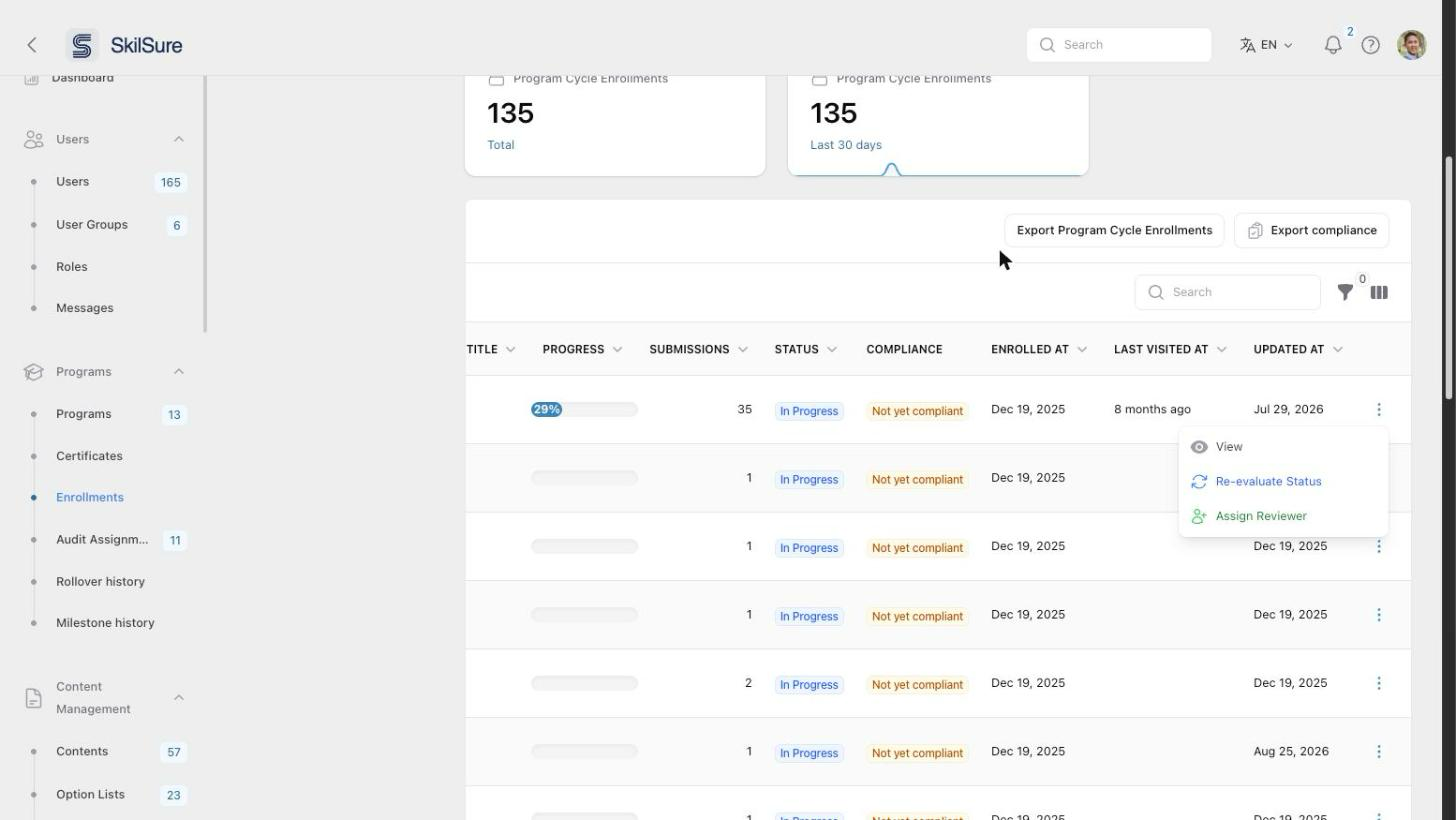Choose Assign Reviewer menu option
The image size is (1456, 820).
coord(1283,517)
